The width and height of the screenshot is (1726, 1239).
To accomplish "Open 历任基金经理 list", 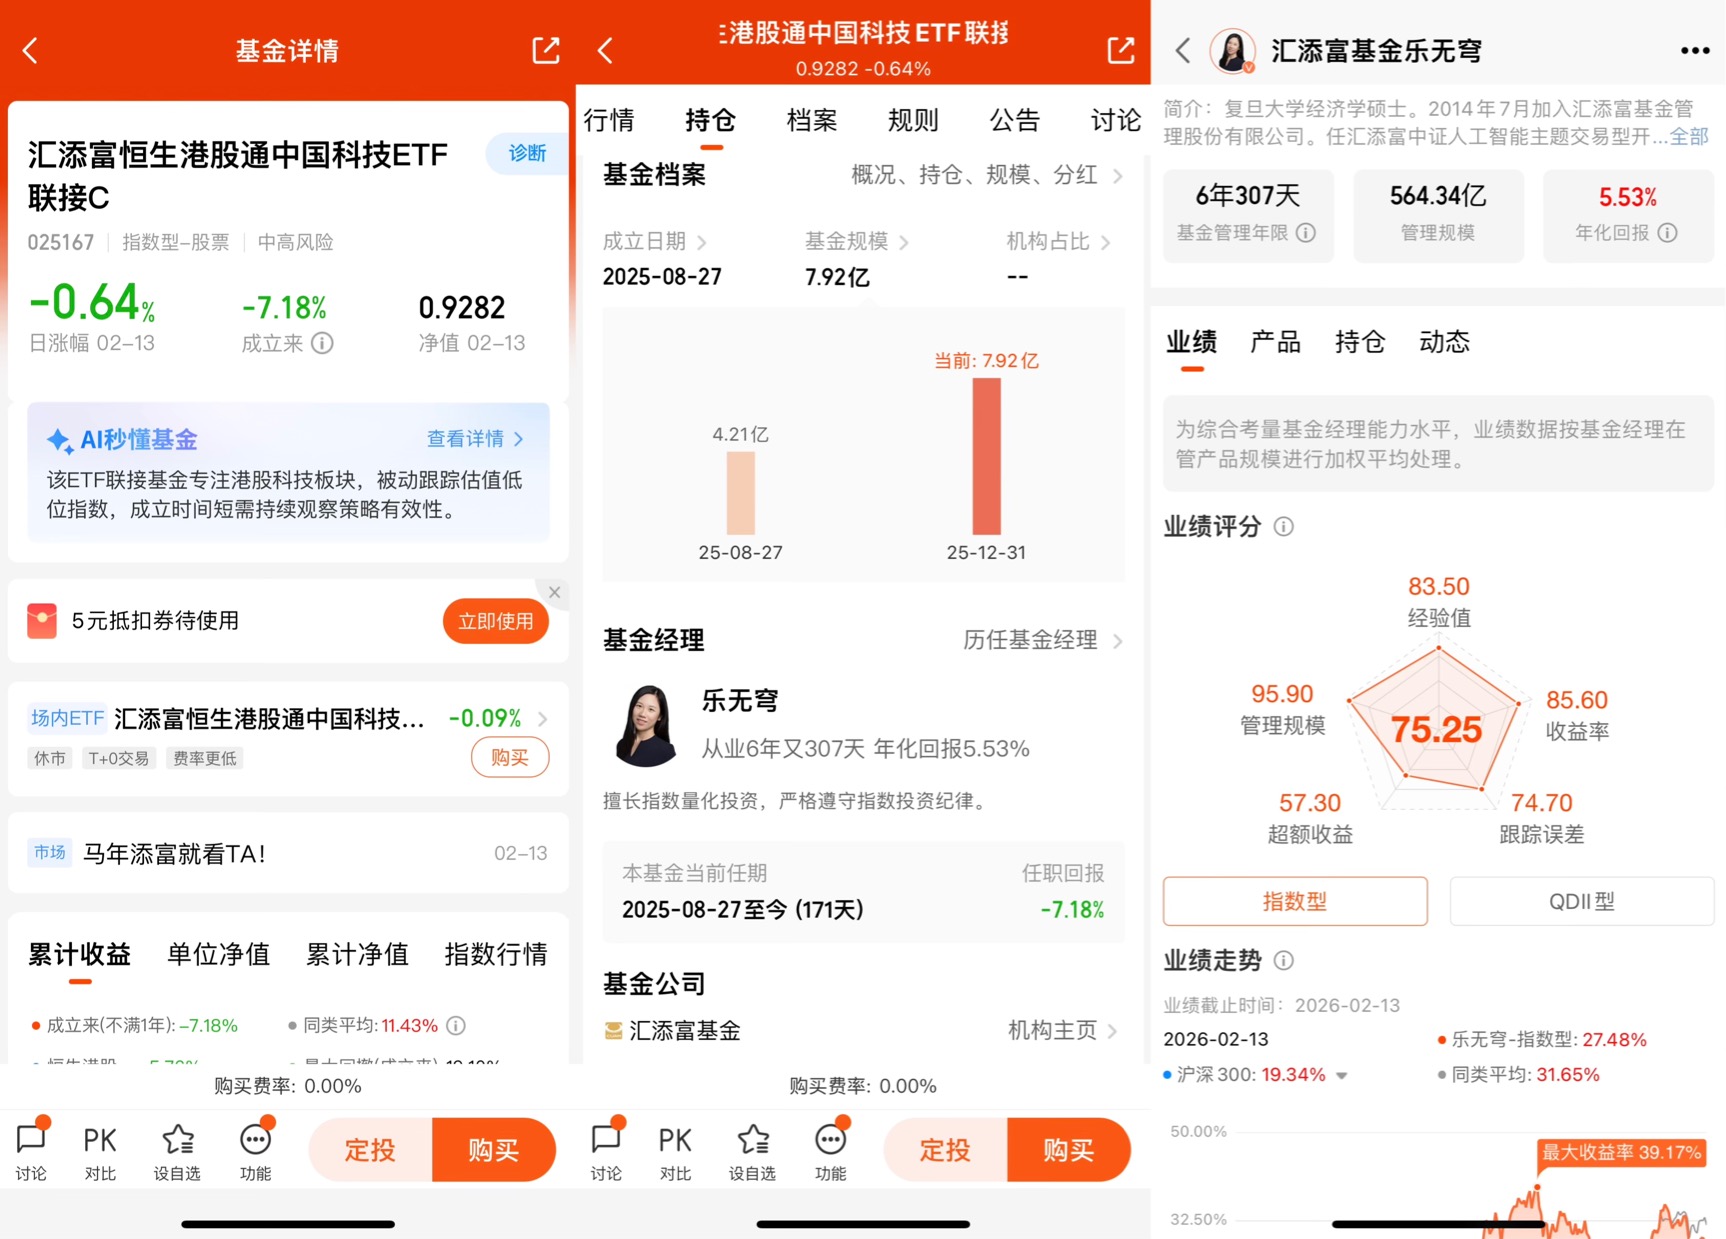I will [x=1043, y=640].
